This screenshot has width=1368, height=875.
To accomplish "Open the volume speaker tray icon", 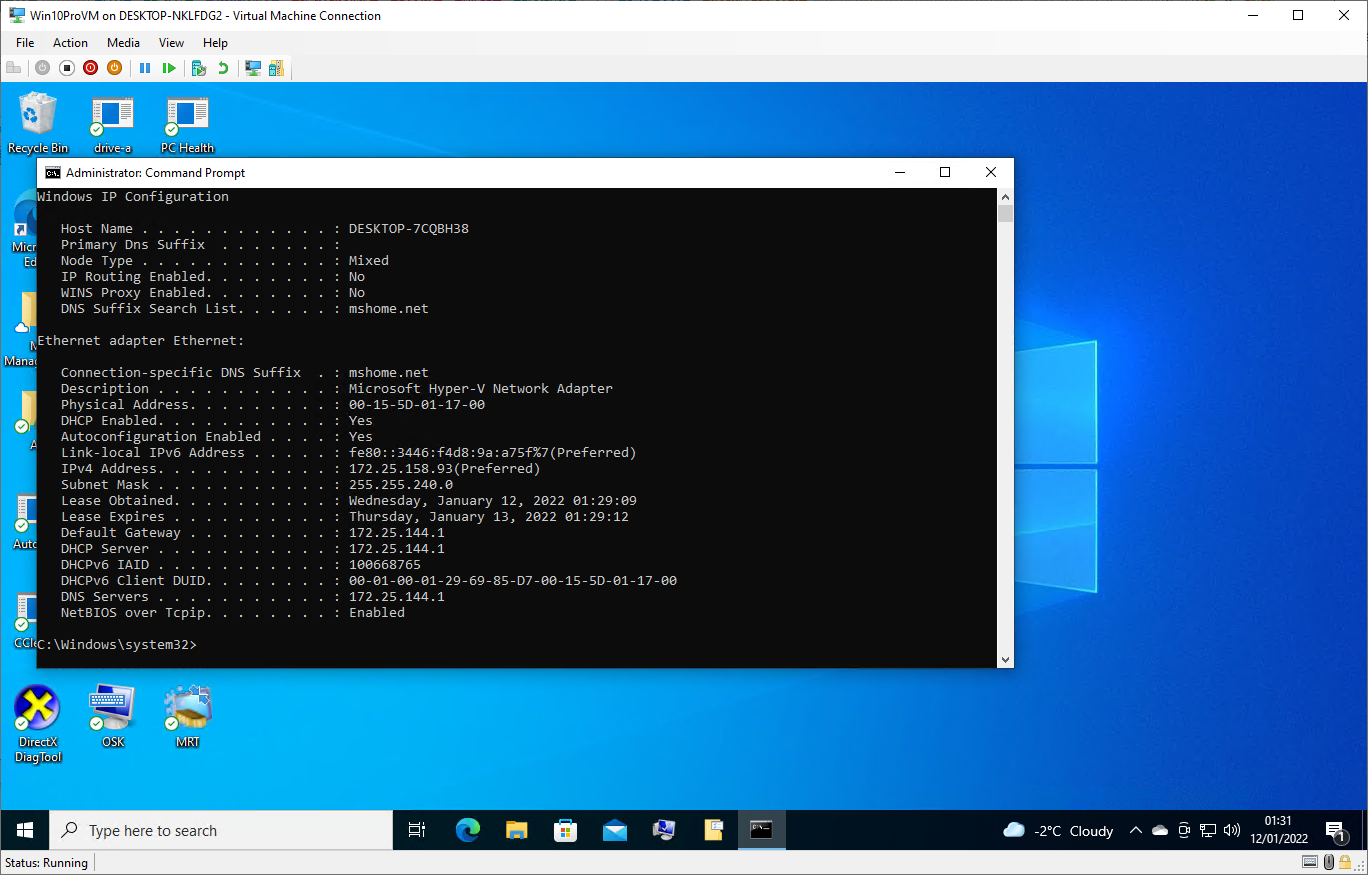I will tap(1232, 830).
